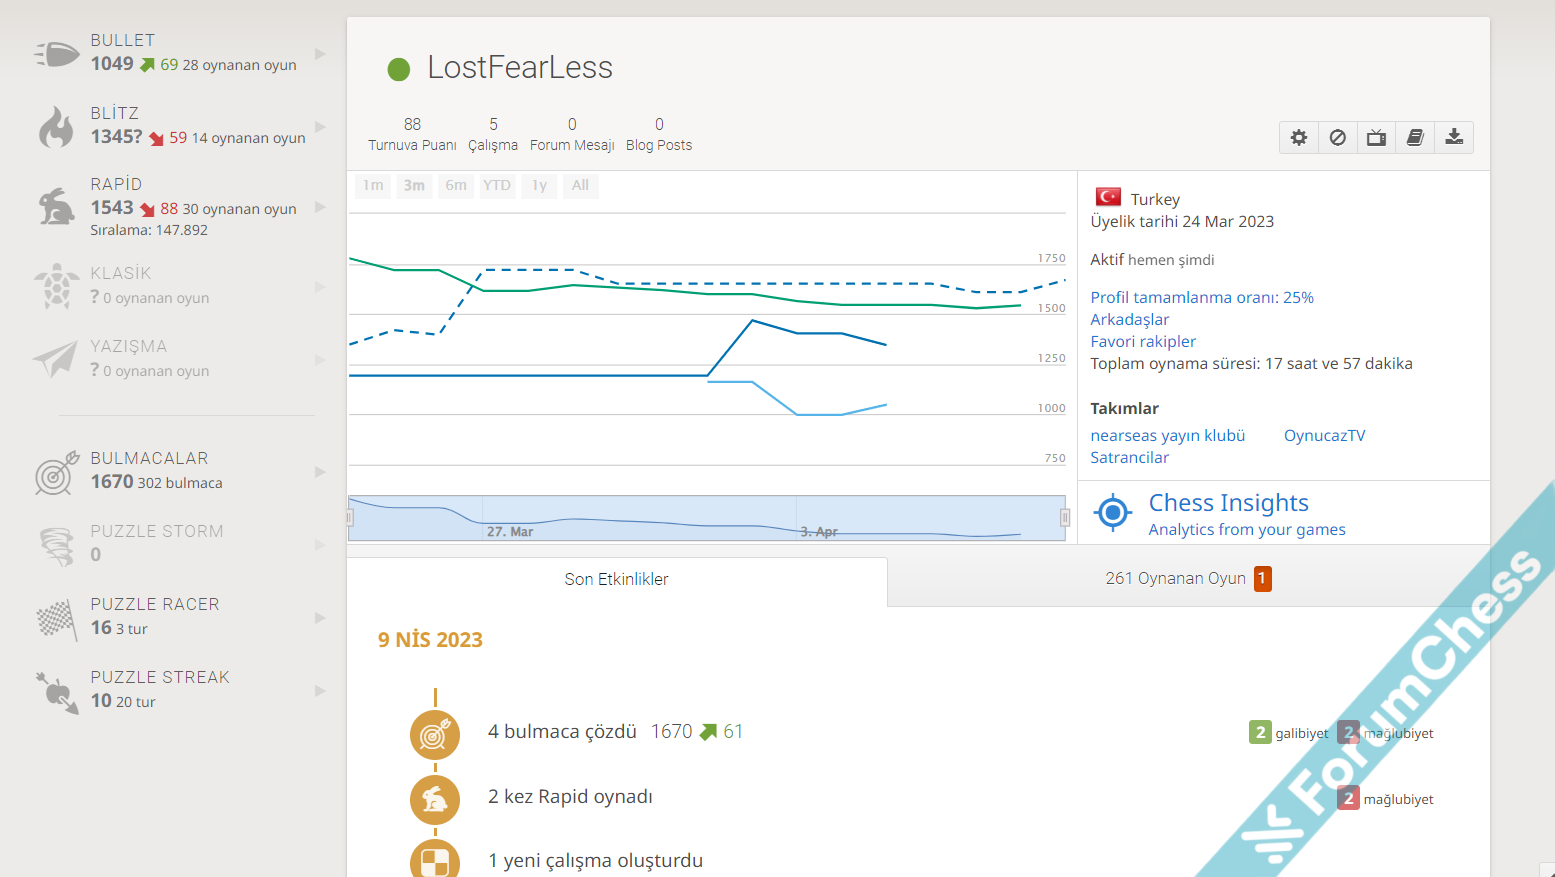
Task: Click the left chart navigator handle
Action: [x=350, y=518]
